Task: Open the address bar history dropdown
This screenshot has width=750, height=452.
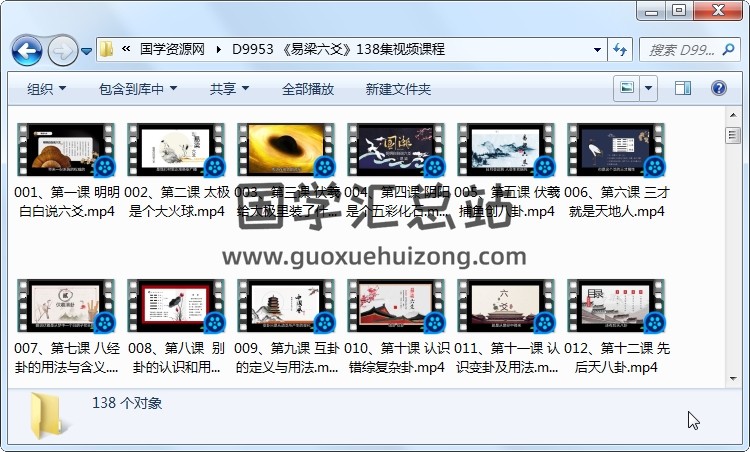Action: pos(597,50)
